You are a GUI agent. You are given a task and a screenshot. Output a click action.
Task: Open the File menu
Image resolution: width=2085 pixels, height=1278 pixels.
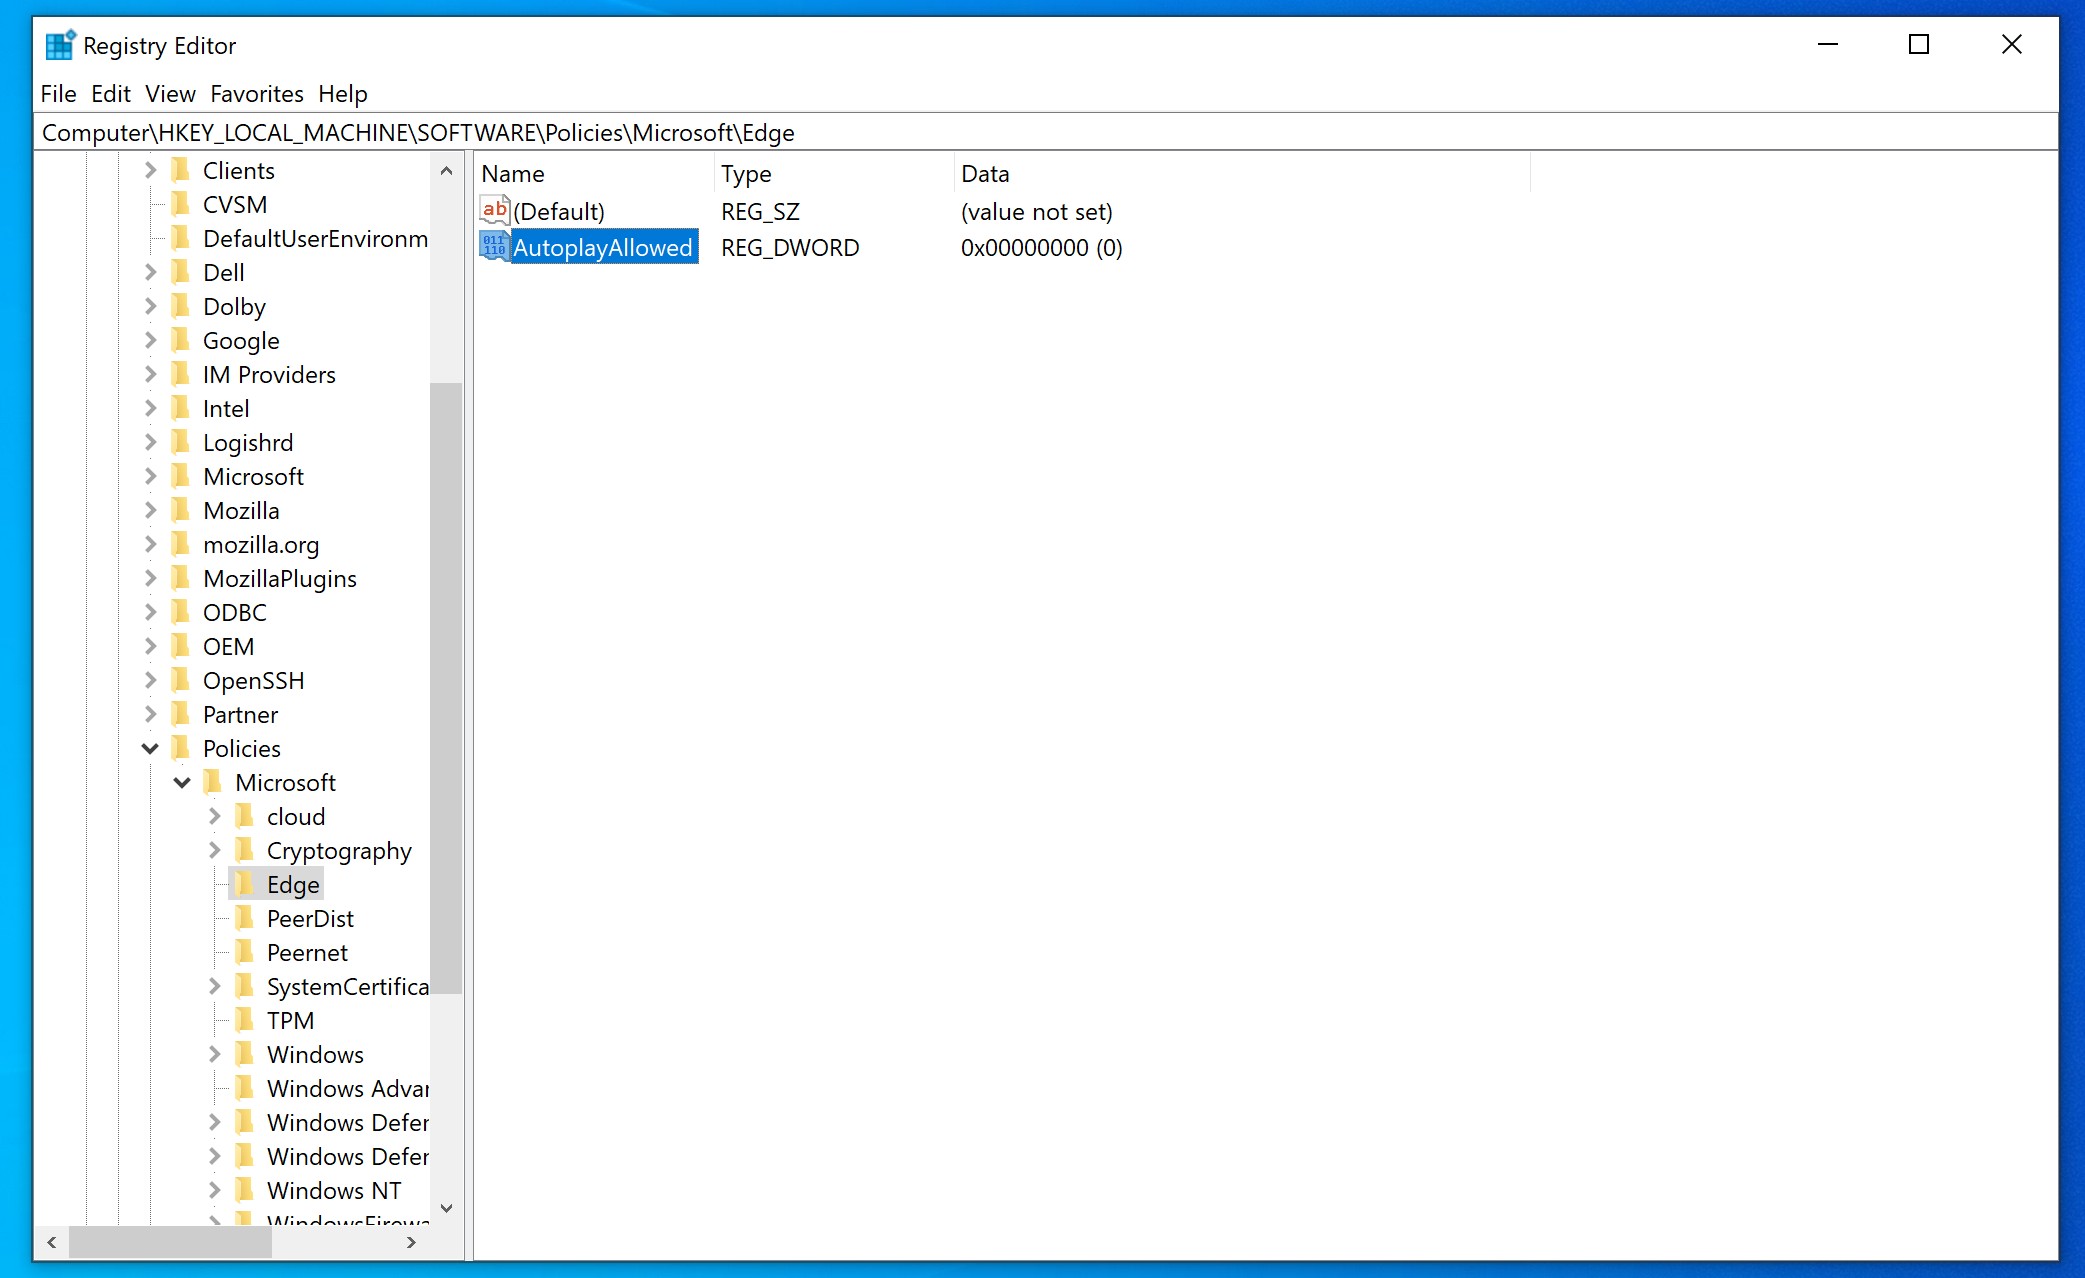58,94
